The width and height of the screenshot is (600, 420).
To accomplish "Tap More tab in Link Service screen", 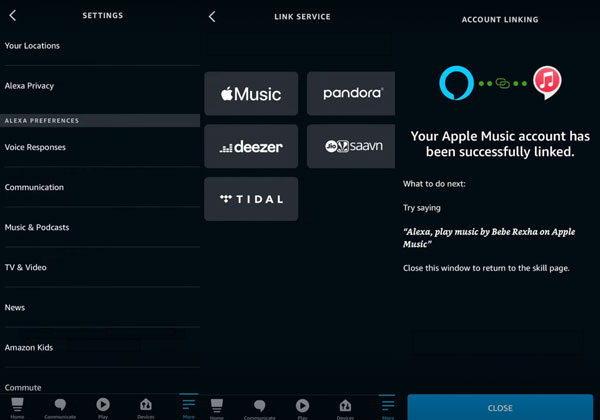I will (x=388, y=409).
